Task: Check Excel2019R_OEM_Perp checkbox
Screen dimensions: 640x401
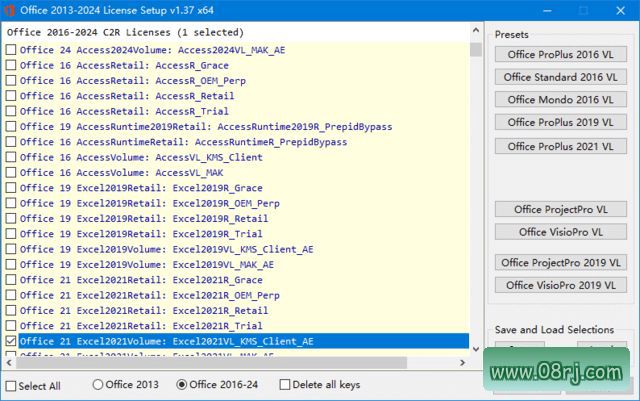Action: click(11, 203)
